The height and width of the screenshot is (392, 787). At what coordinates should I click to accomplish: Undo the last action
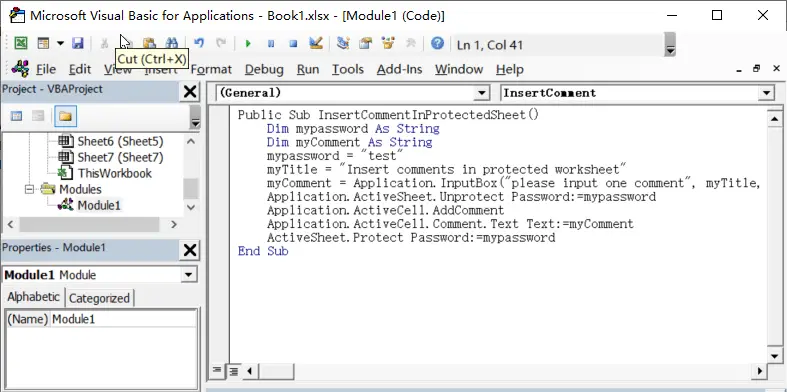coord(199,43)
